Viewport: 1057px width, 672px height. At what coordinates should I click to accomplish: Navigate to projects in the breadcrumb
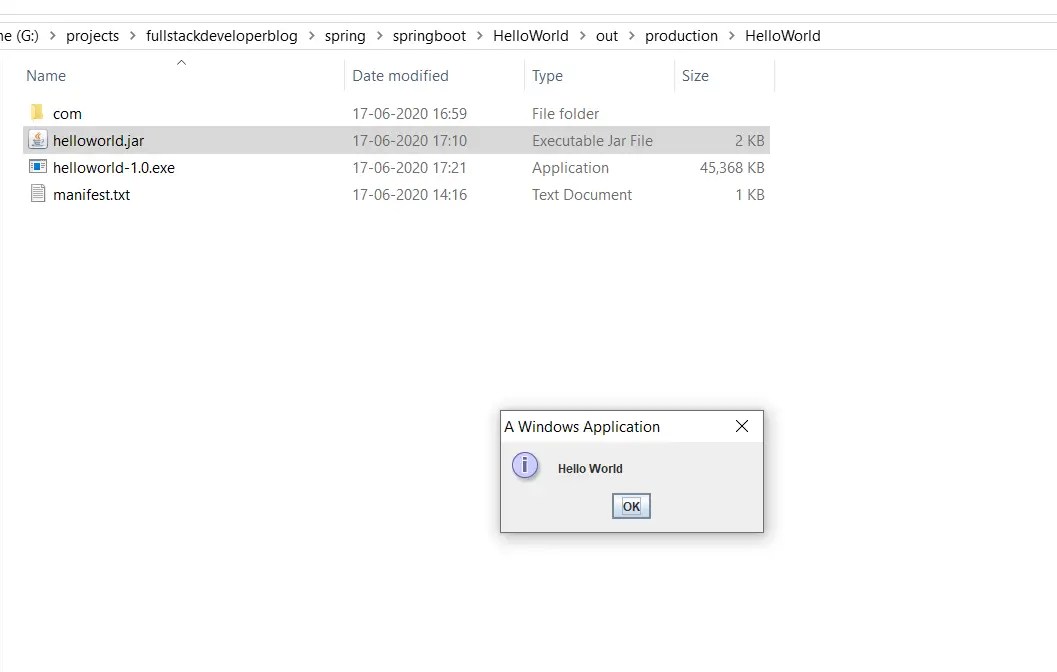(x=92, y=36)
